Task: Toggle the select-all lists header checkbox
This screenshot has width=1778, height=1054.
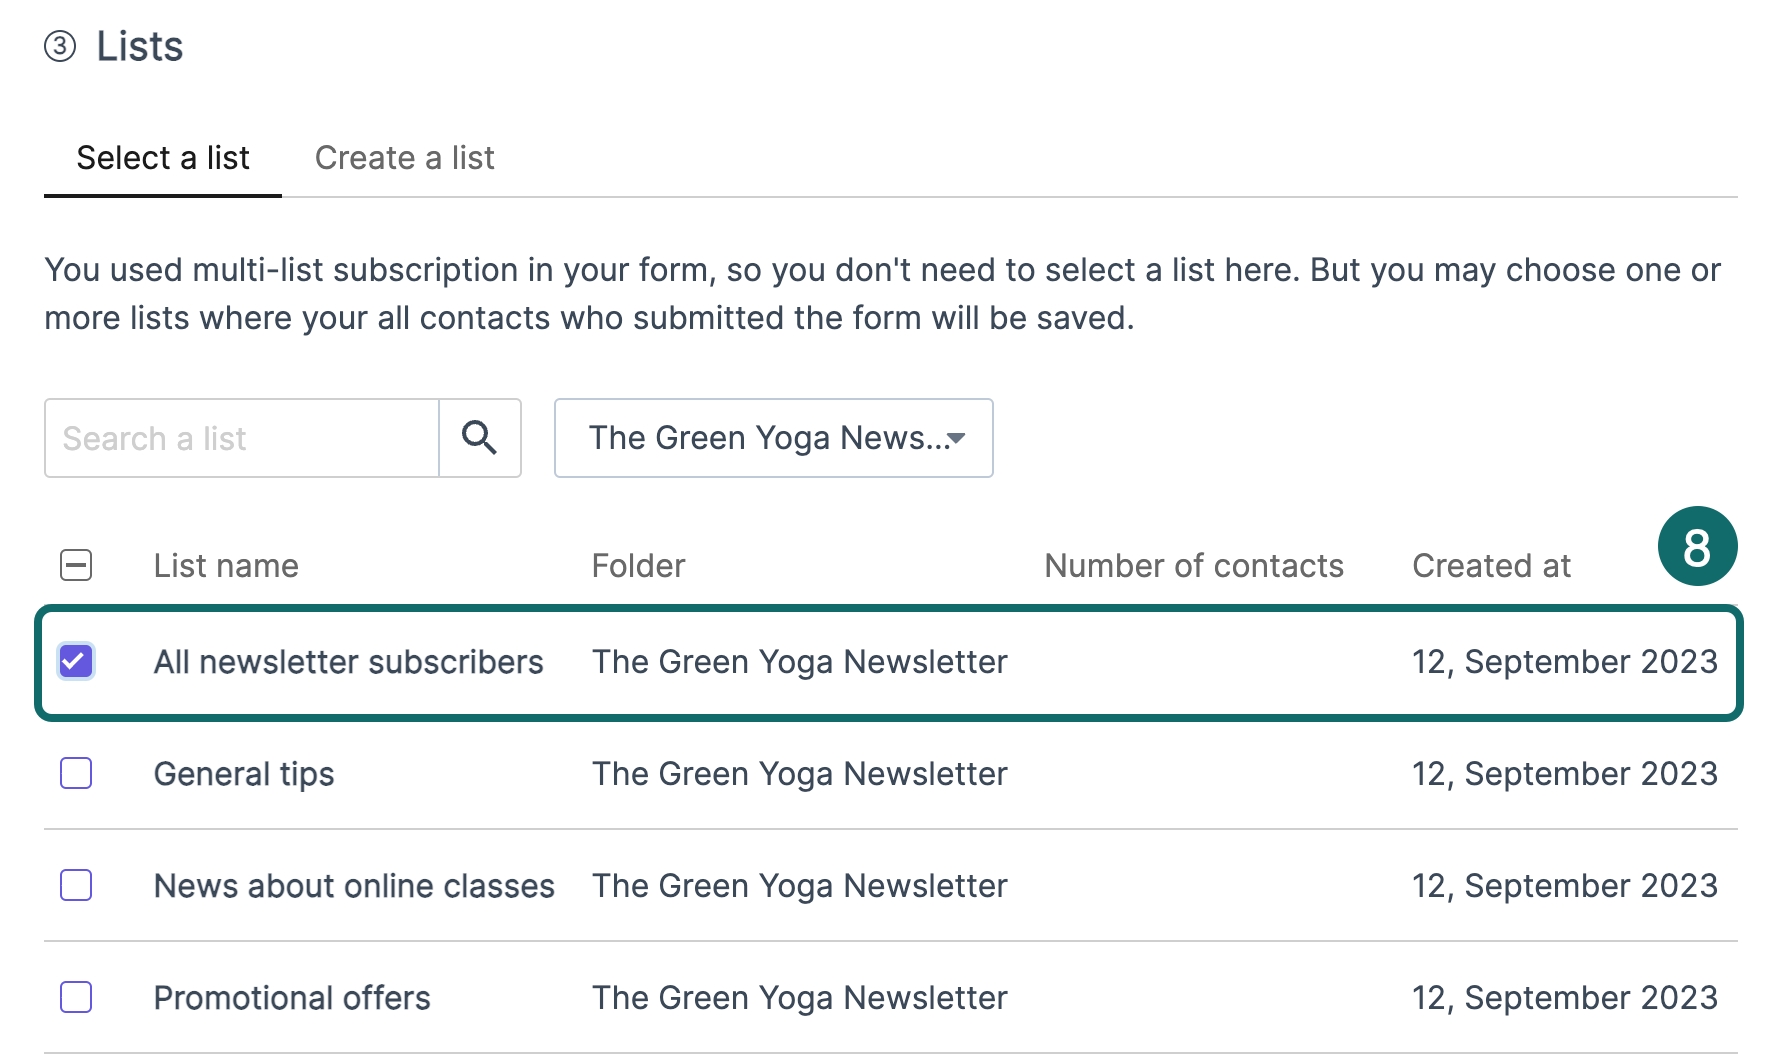Action: click(76, 565)
